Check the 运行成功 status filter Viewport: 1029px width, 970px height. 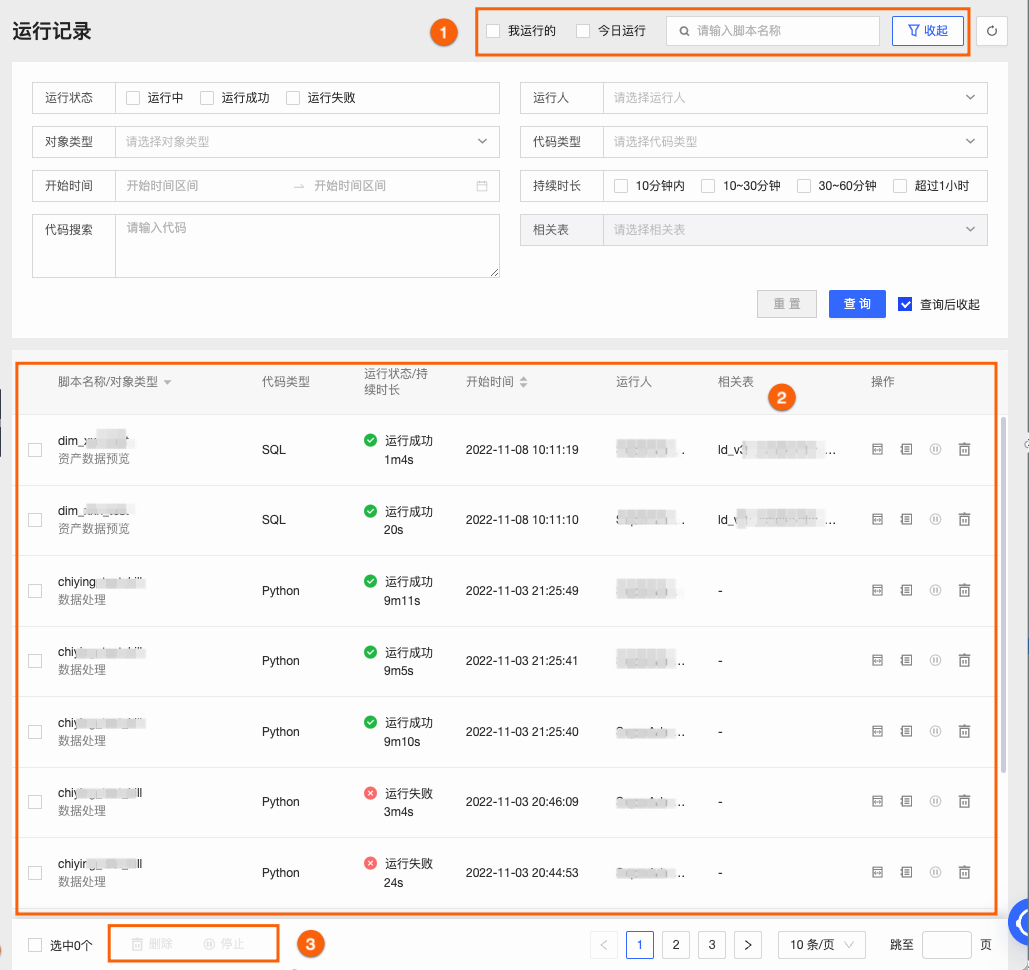pyautogui.click(x=207, y=98)
